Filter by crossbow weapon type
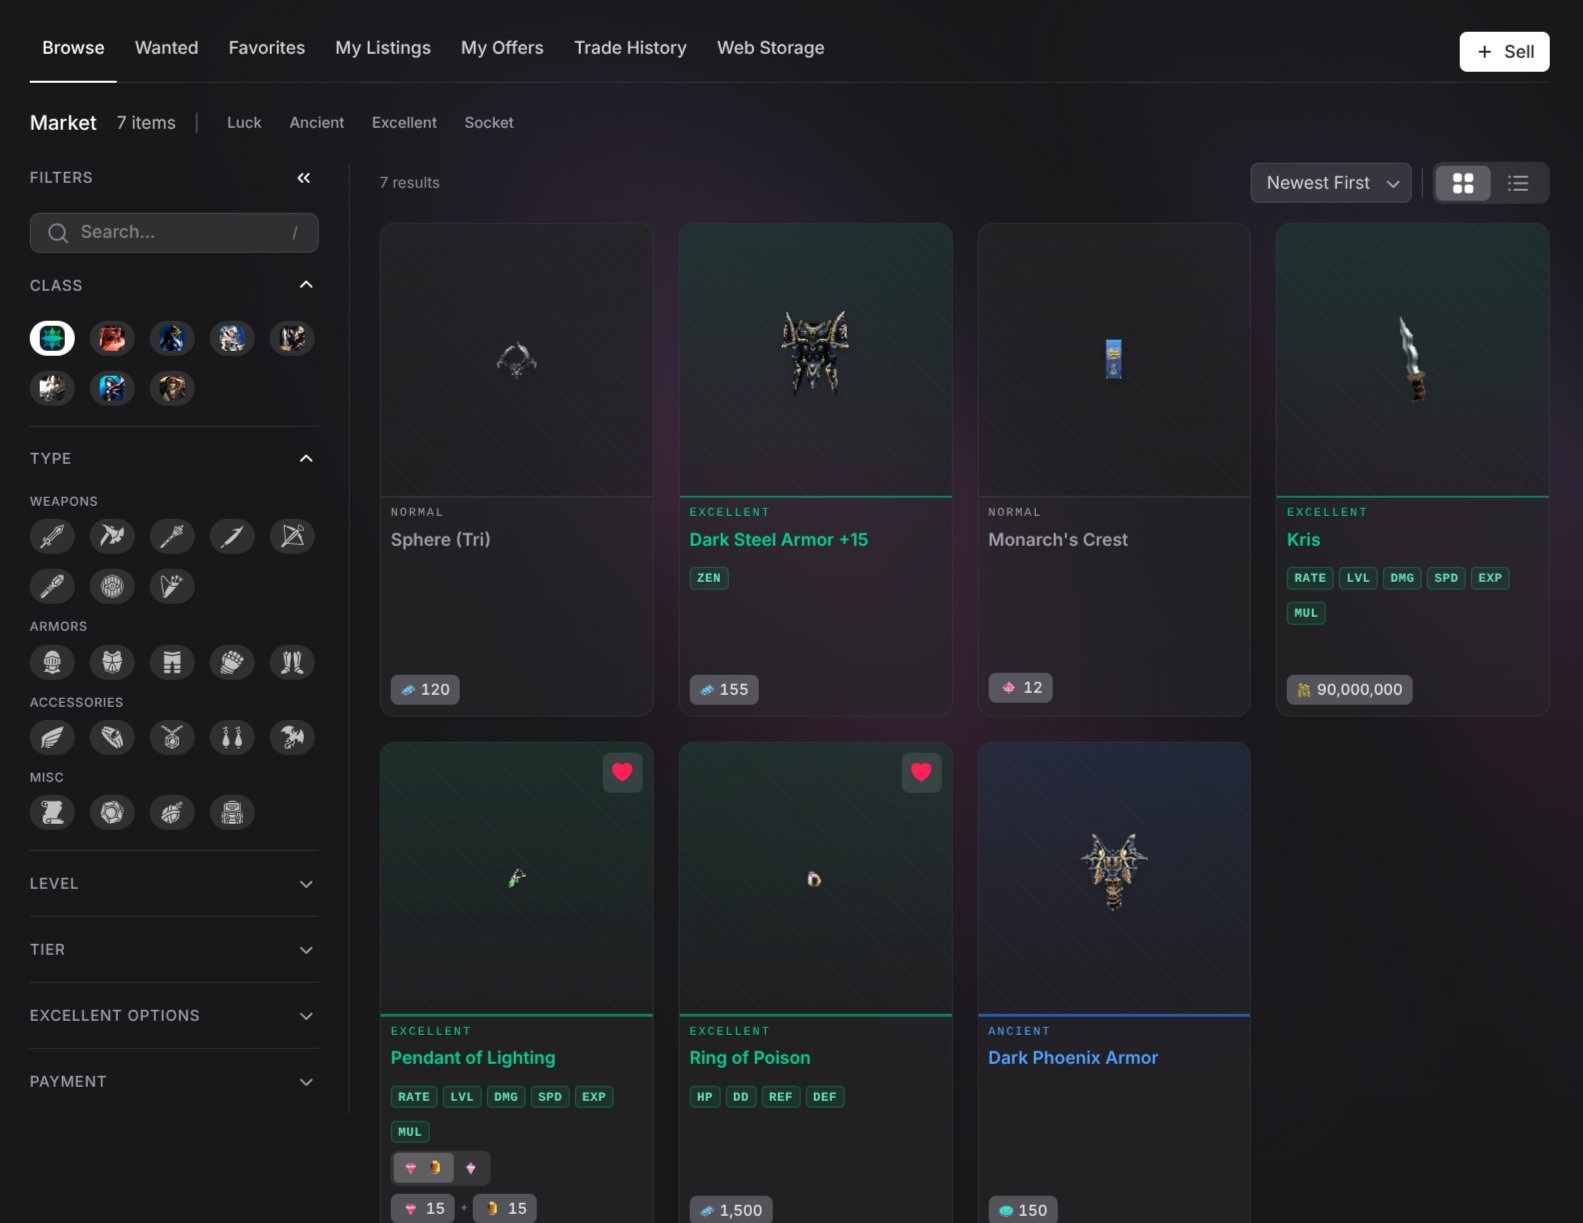The height and width of the screenshot is (1223, 1583). 292,536
